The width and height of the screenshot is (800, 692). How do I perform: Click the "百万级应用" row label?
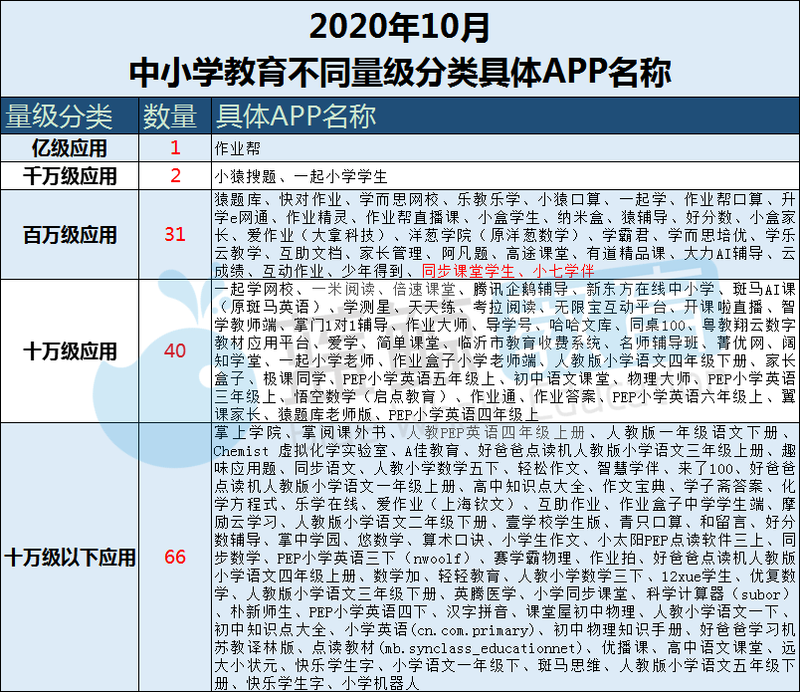click(x=70, y=235)
